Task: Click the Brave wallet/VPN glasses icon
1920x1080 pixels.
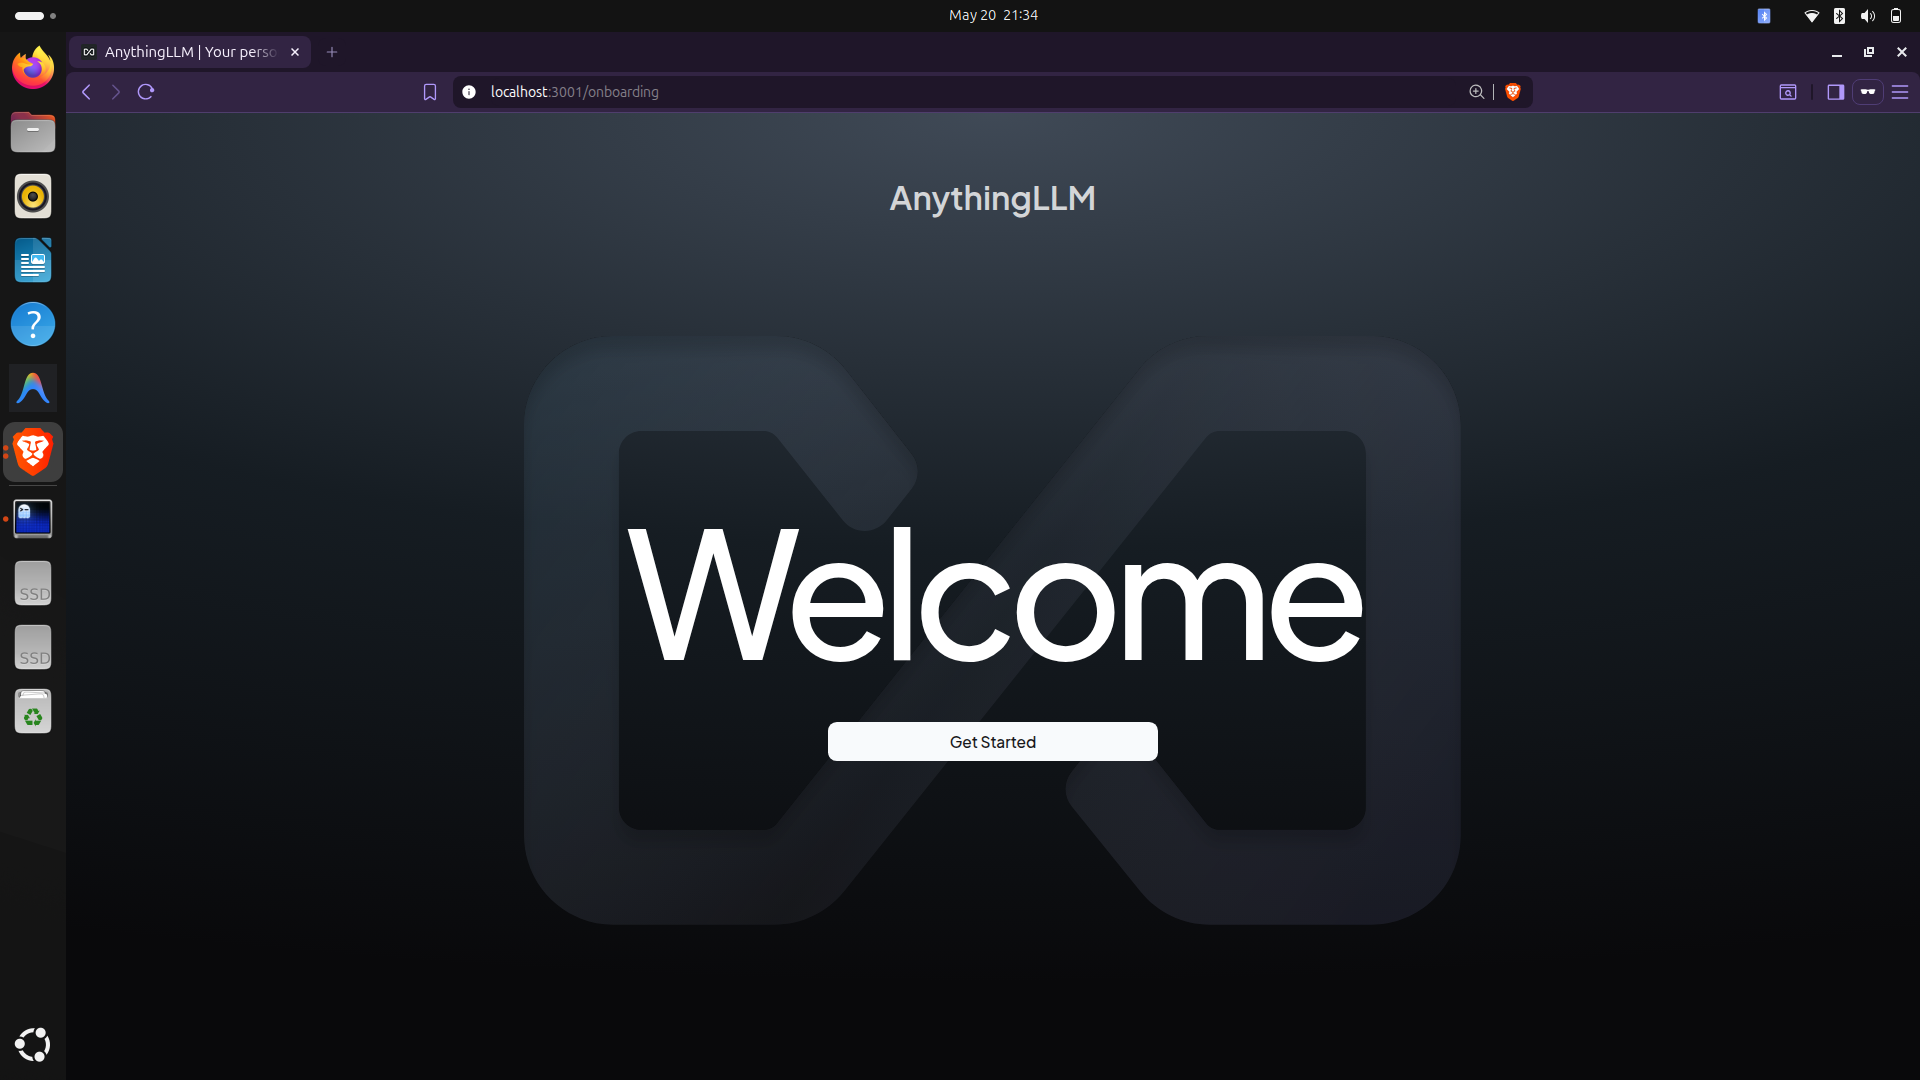Action: (1867, 92)
